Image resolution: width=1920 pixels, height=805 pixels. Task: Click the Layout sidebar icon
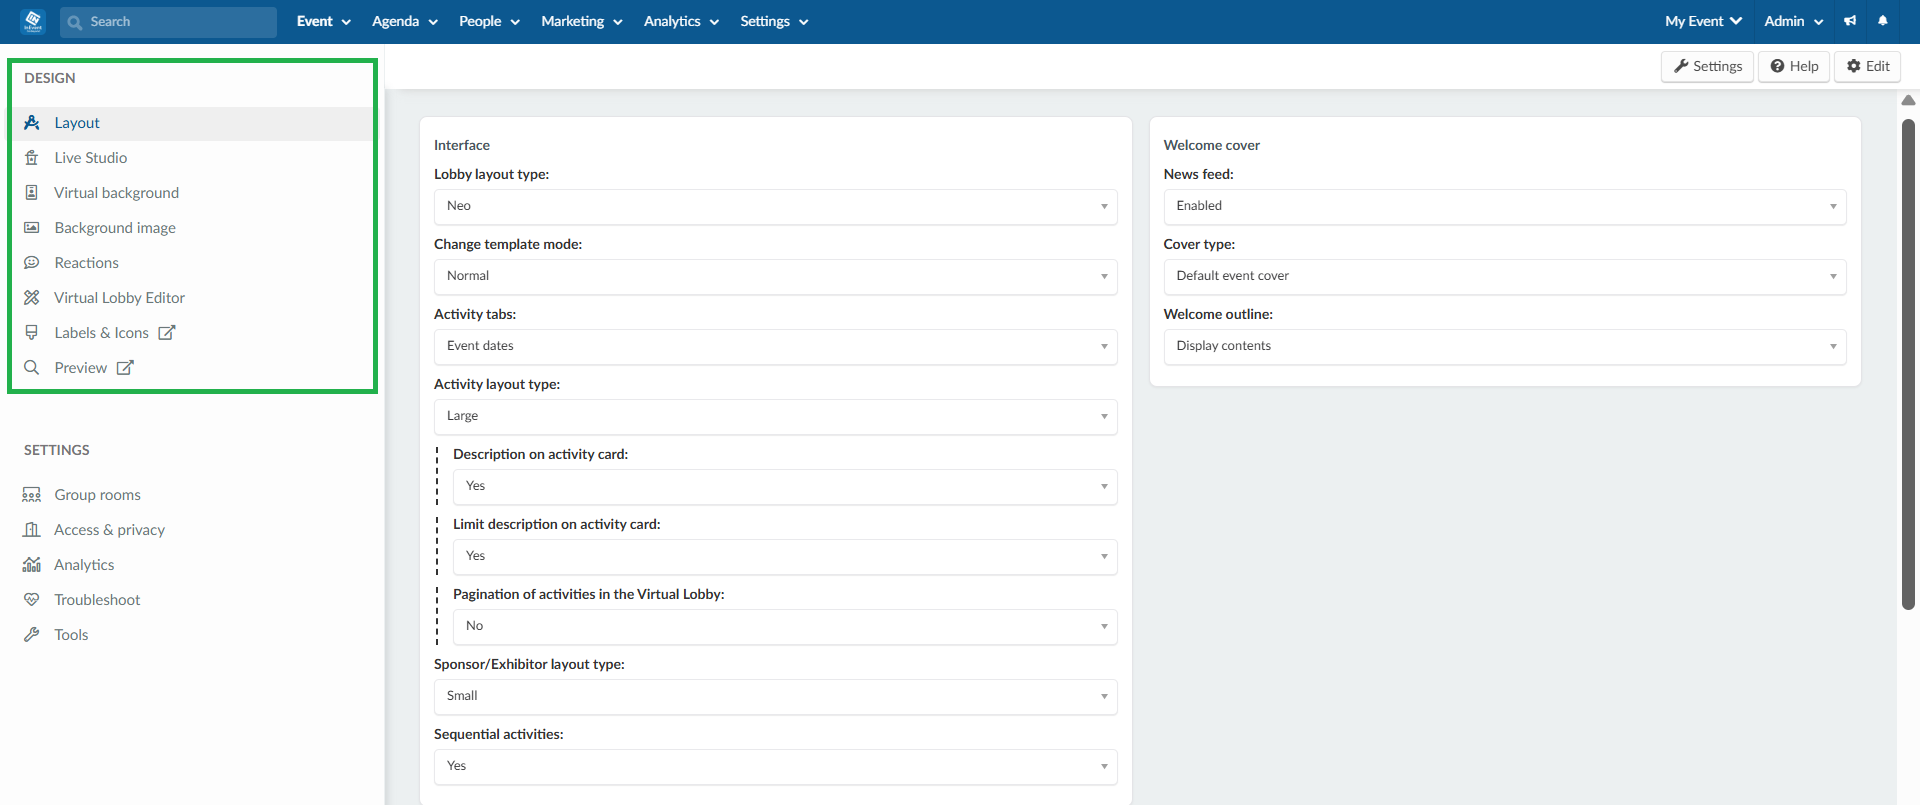(x=32, y=123)
